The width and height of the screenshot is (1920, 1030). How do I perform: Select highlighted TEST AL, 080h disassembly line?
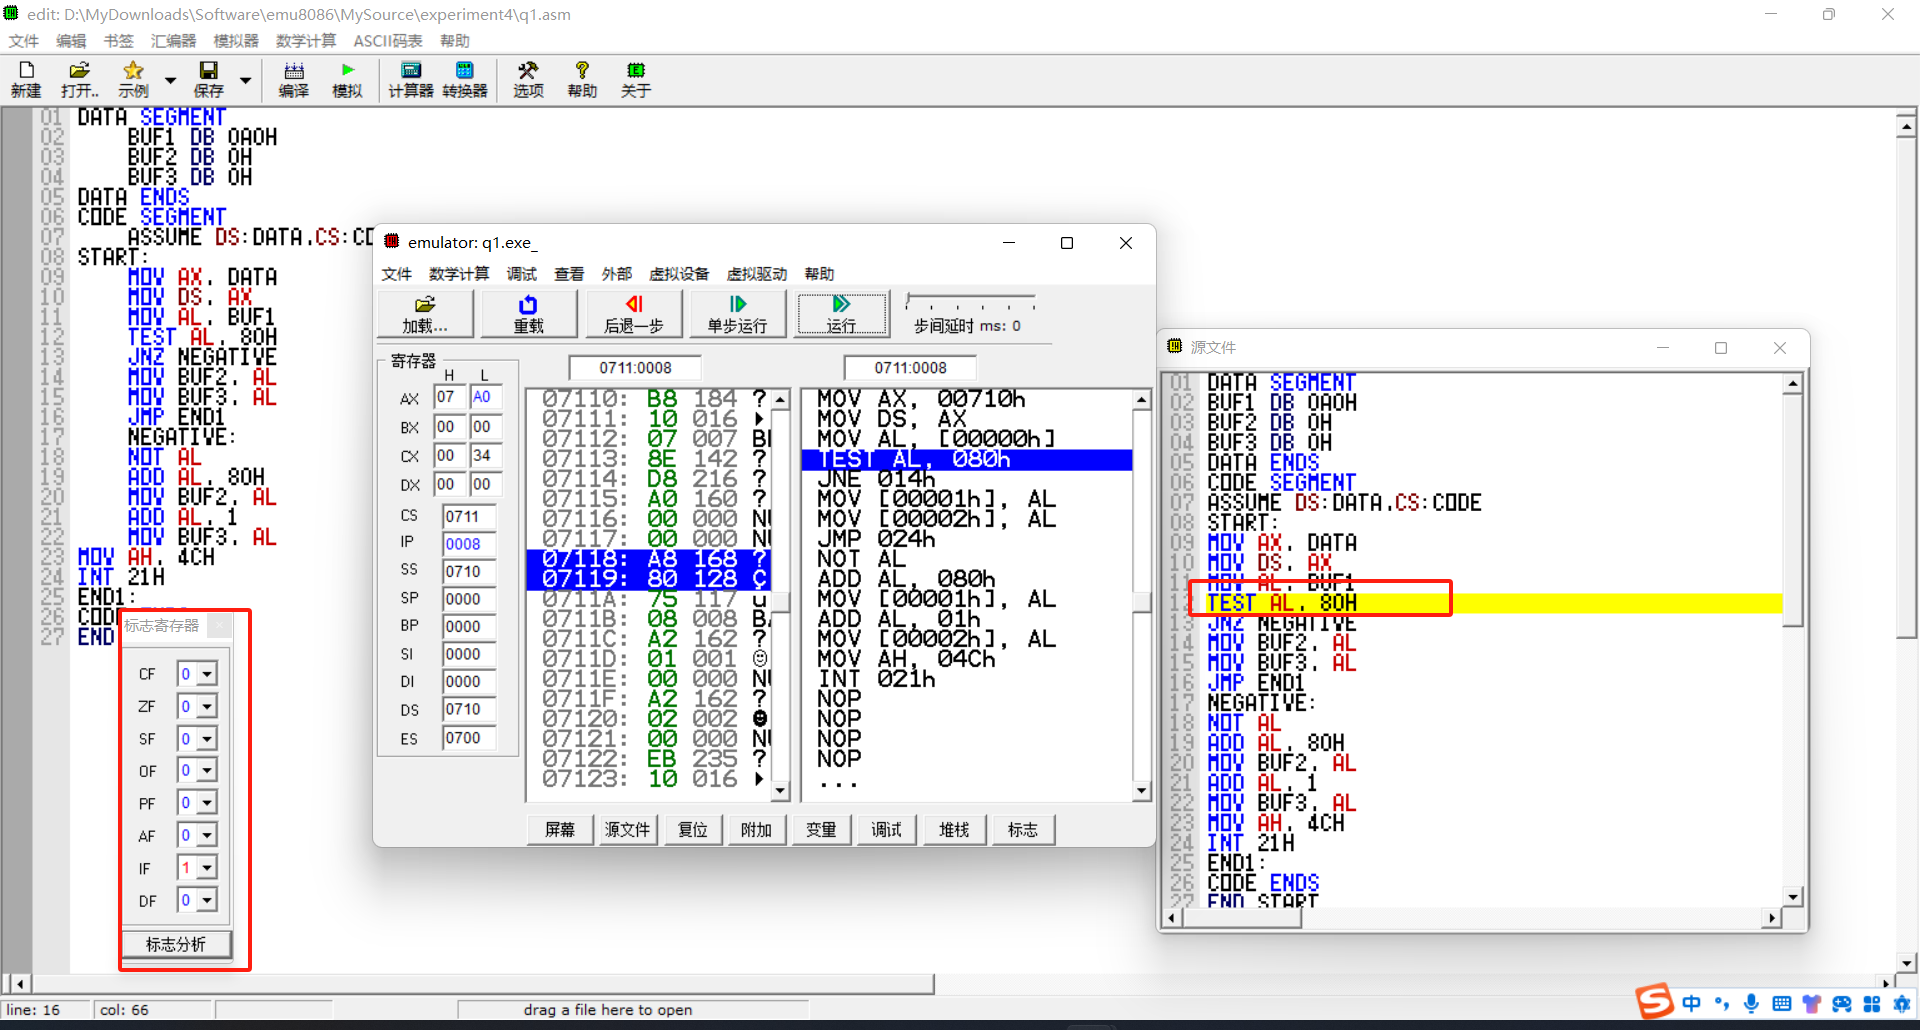click(966, 459)
